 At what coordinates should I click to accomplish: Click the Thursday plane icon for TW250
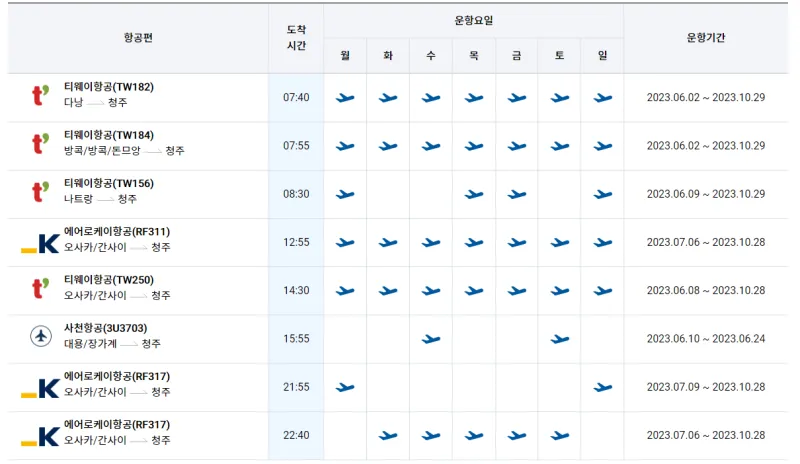474,291
